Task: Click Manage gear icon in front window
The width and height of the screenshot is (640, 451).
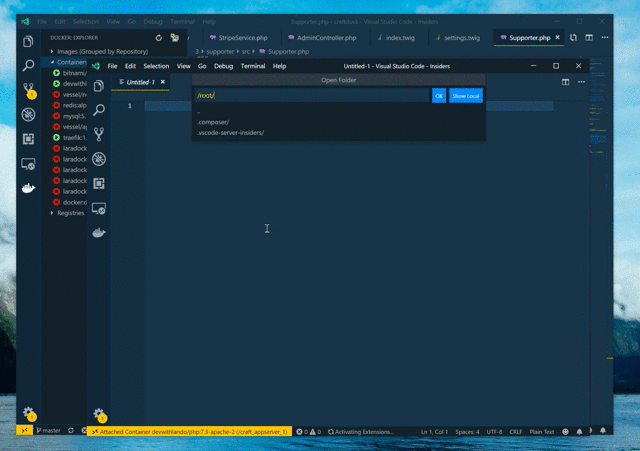Action: tap(99, 413)
